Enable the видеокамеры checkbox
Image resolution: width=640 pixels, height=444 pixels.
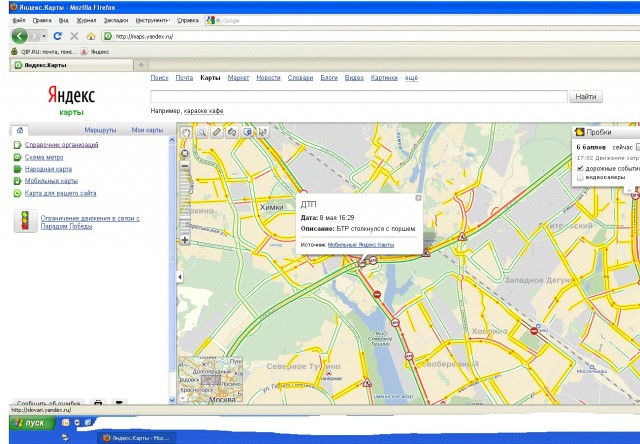(x=580, y=178)
